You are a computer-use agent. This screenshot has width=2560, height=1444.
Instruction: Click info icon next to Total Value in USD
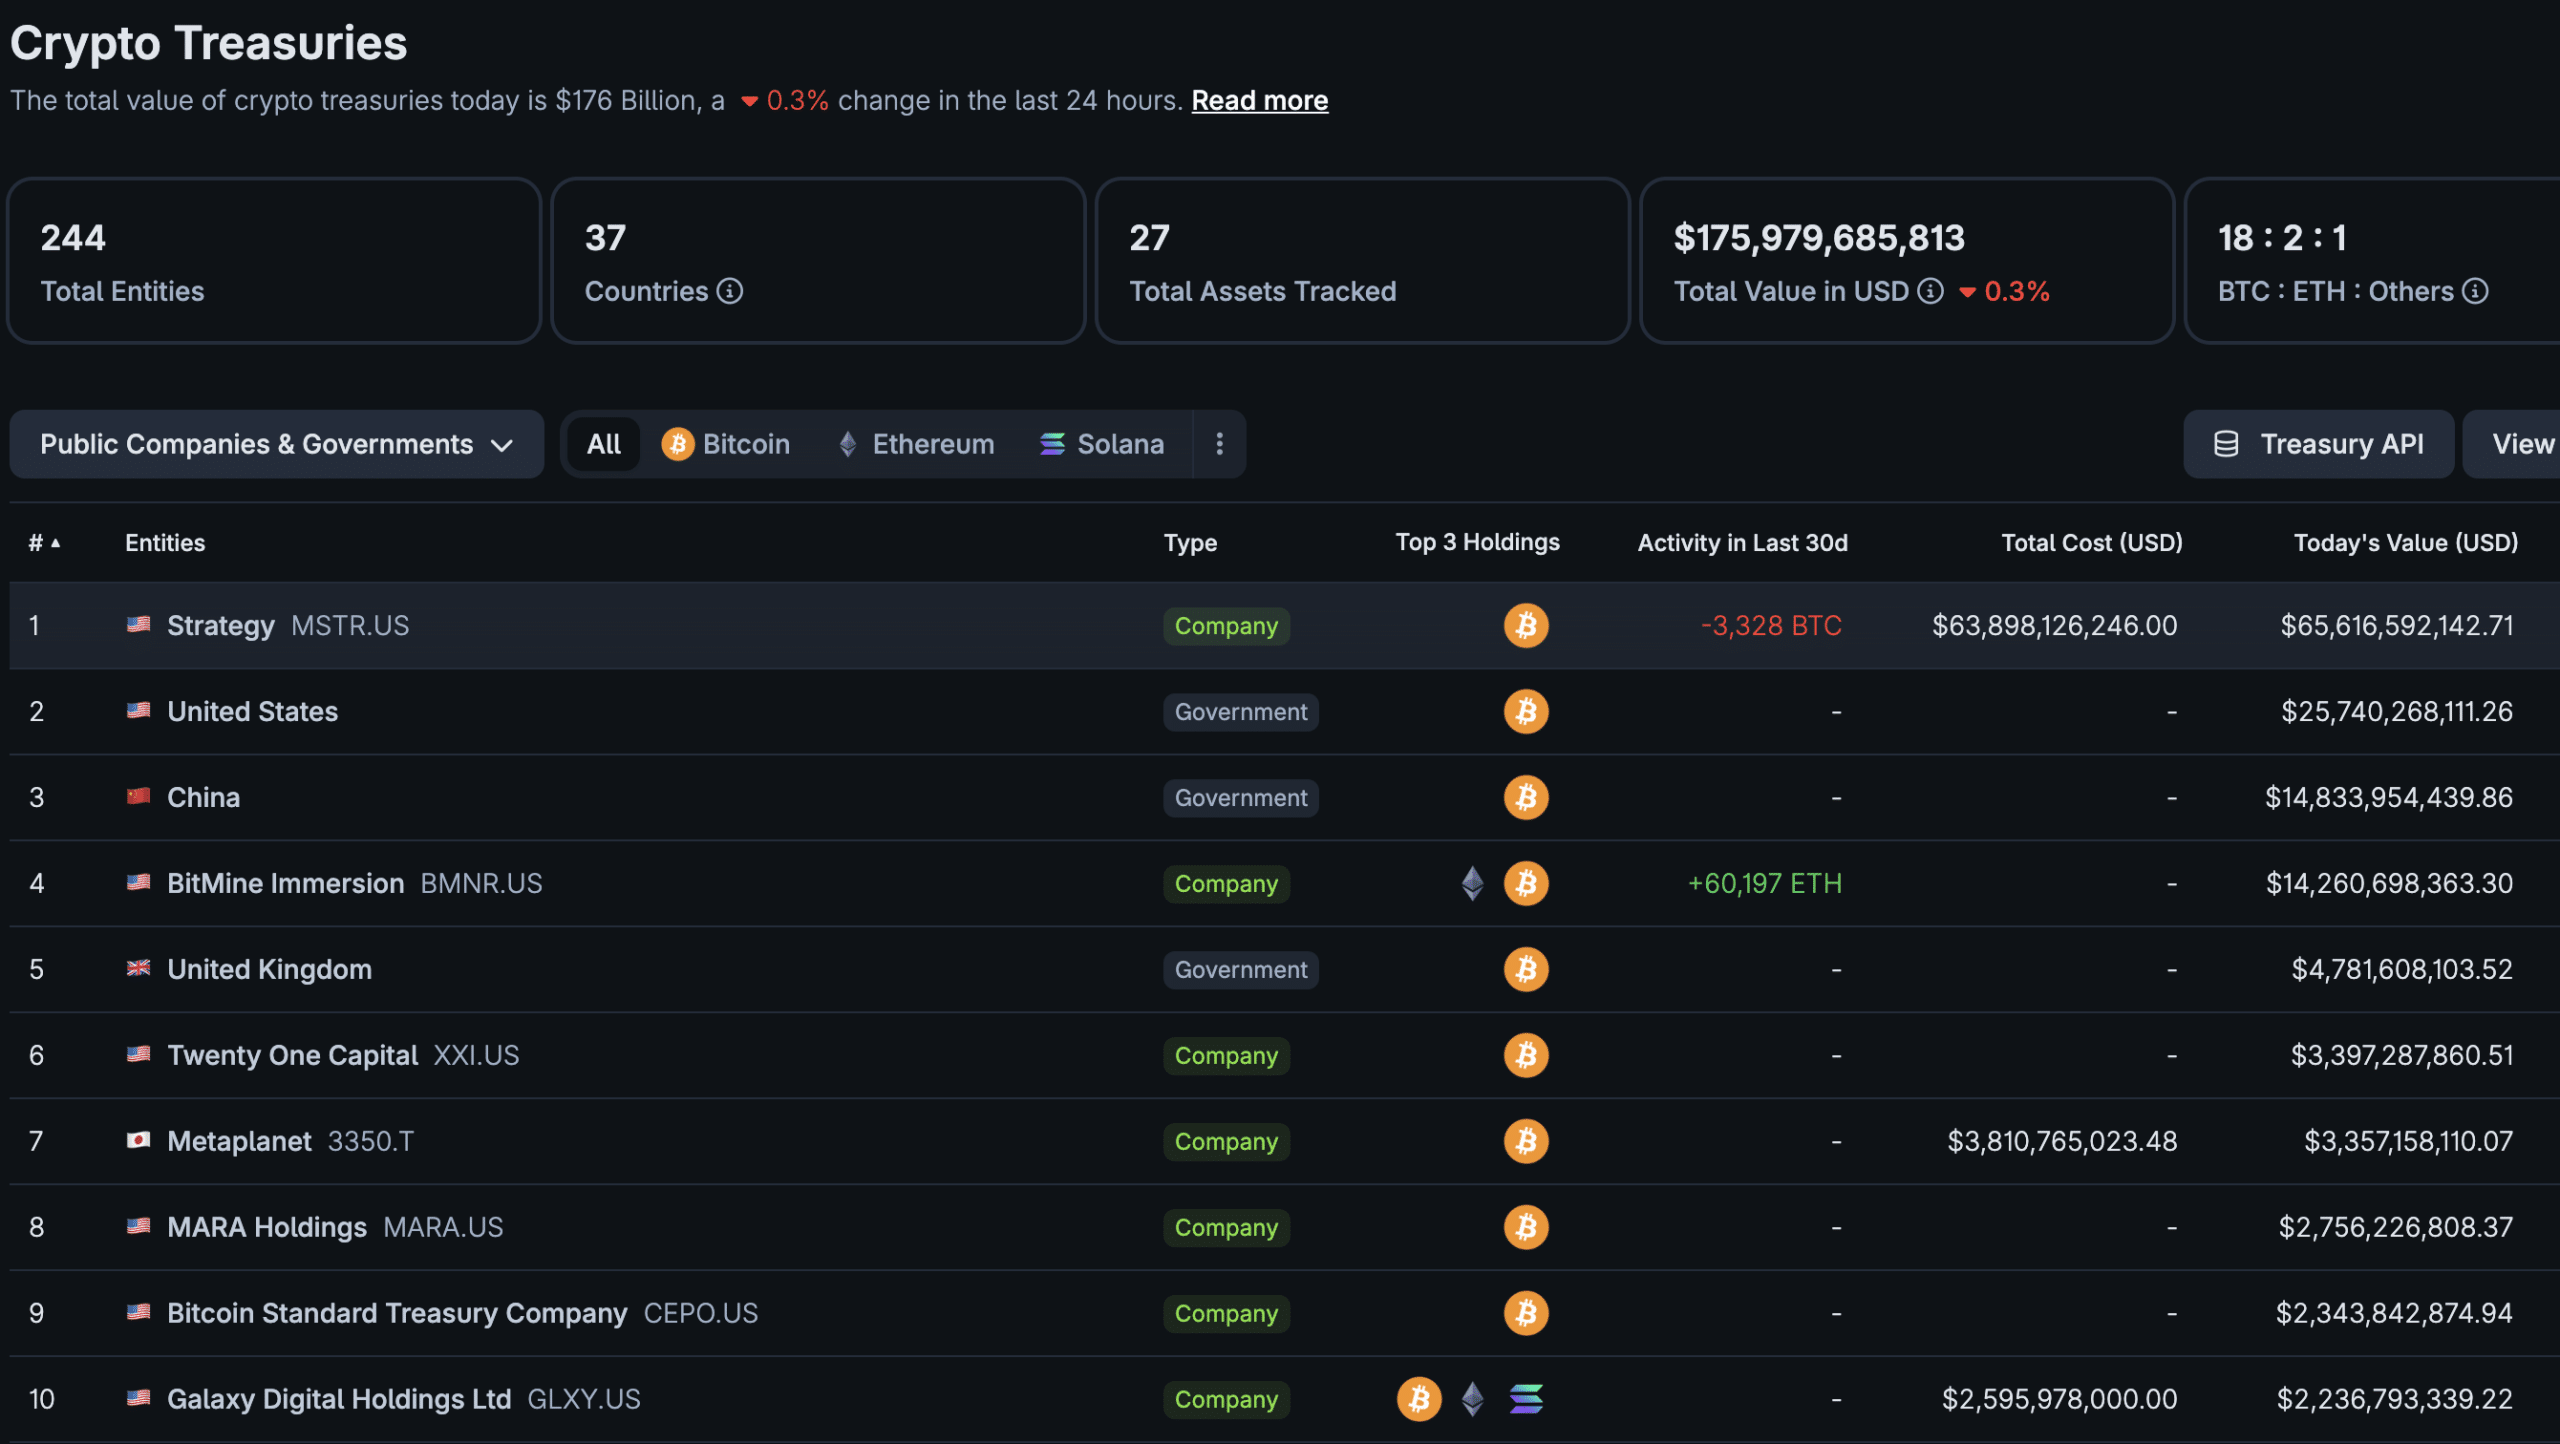tap(1930, 291)
